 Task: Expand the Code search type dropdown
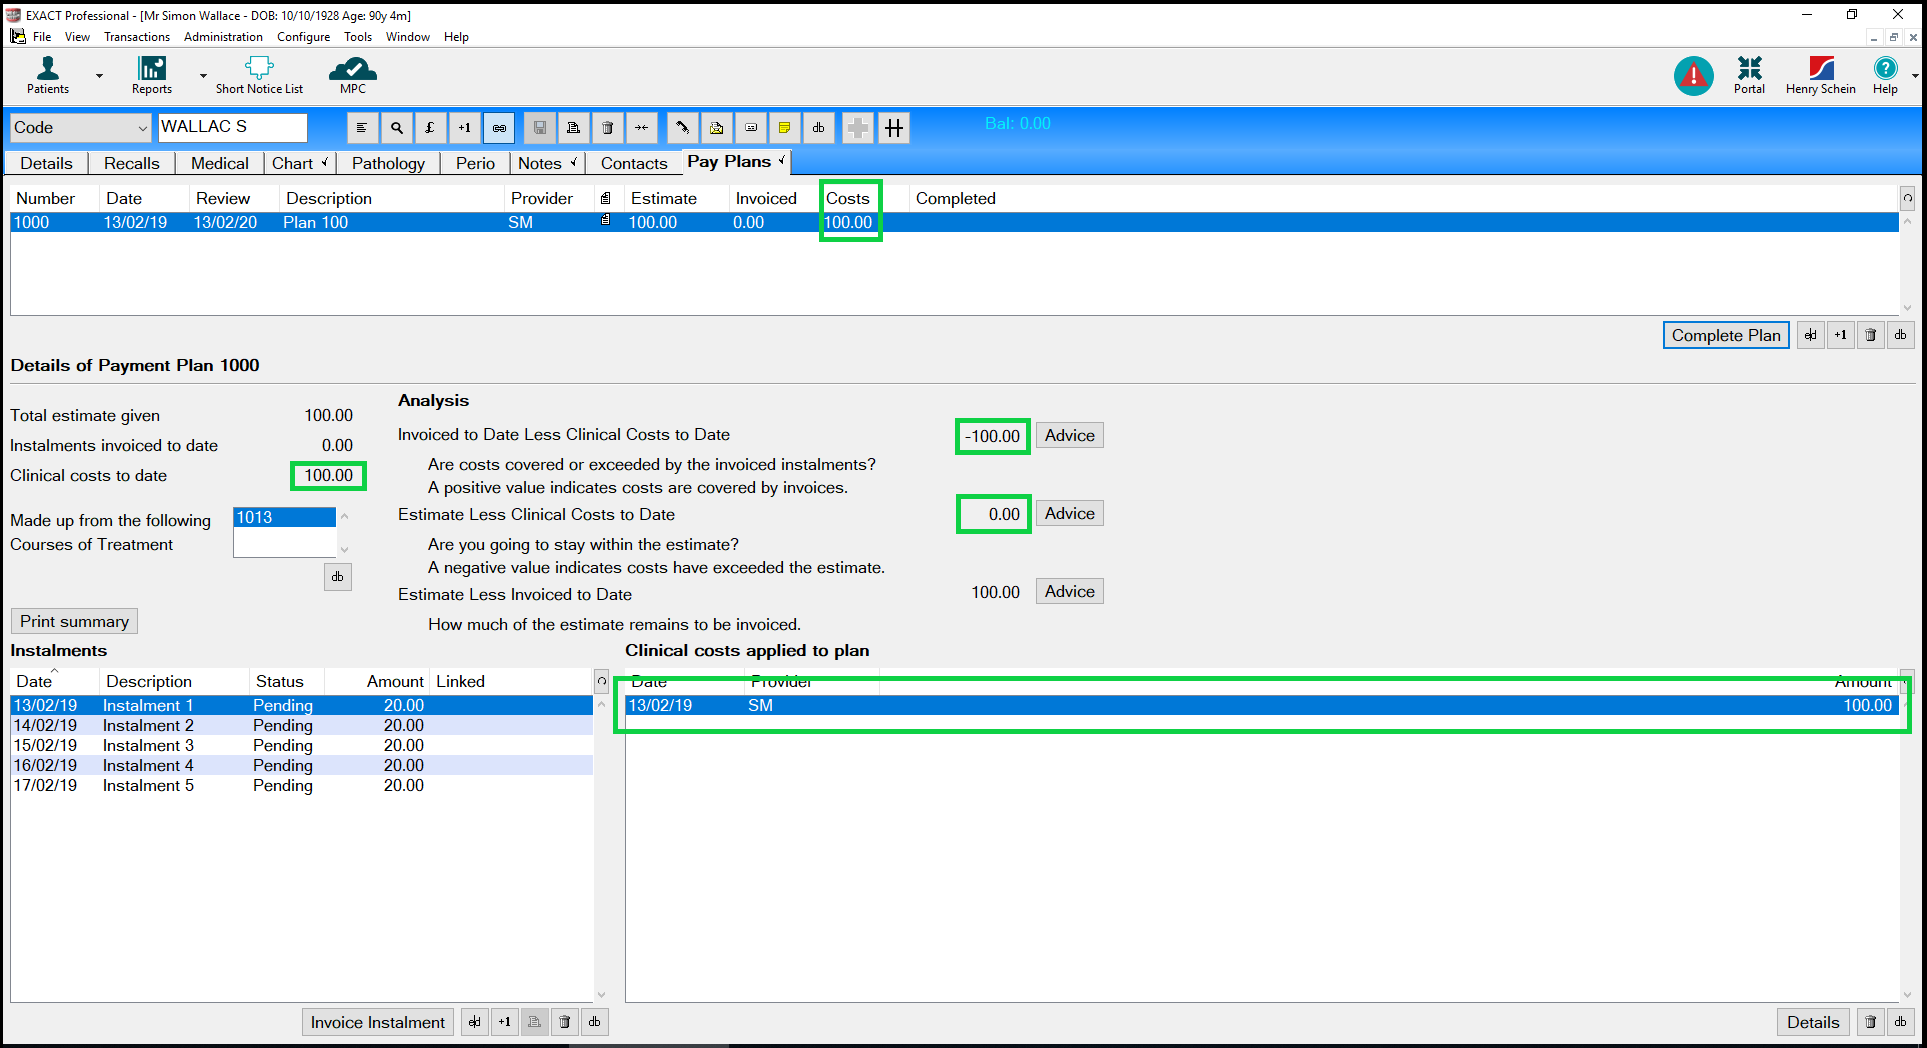click(142, 128)
